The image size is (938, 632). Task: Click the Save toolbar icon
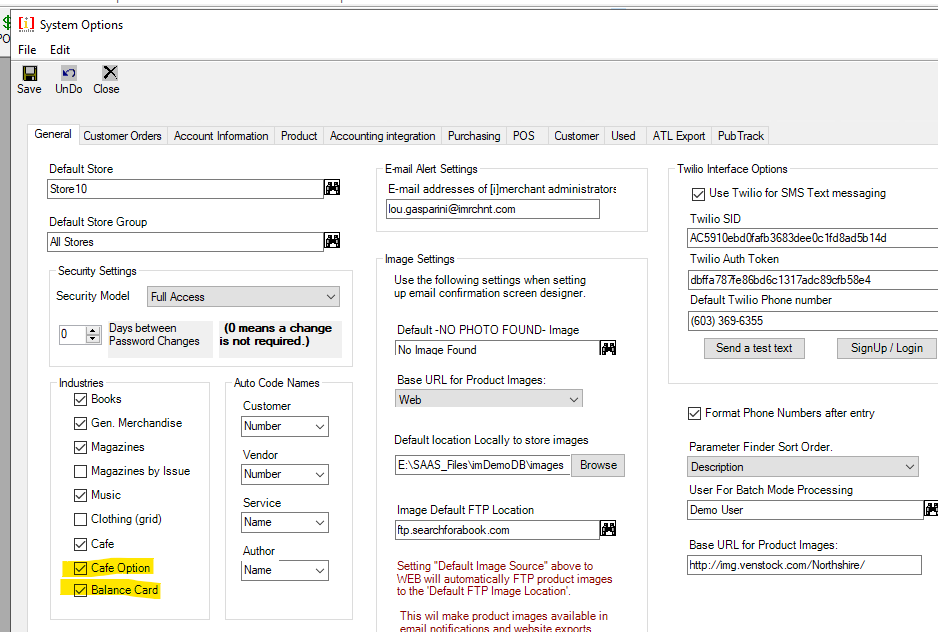[29, 80]
